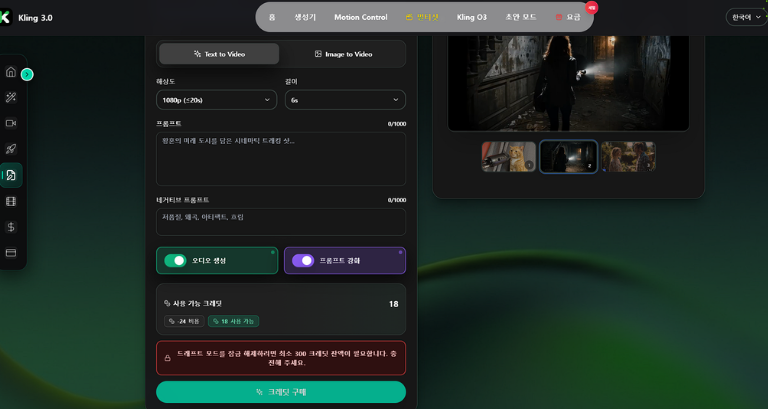The height and width of the screenshot is (409, 768).
Task: Select the highlighted image-file sidebar icon
Action: pos(11,175)
